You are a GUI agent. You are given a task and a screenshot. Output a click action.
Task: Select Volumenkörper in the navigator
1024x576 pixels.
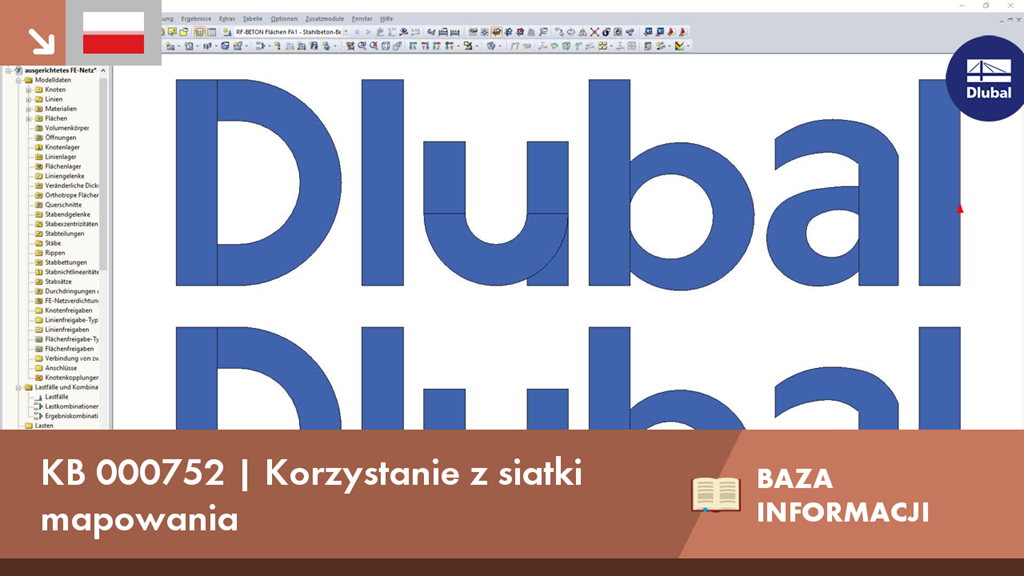67,128
